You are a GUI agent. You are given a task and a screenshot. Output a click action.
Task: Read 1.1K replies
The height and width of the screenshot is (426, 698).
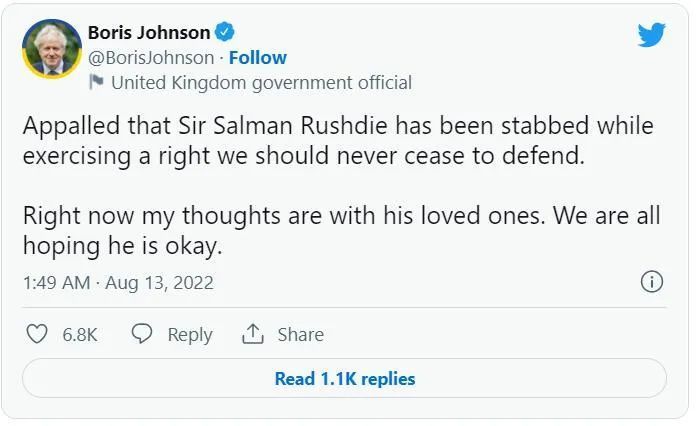[344, 379]
